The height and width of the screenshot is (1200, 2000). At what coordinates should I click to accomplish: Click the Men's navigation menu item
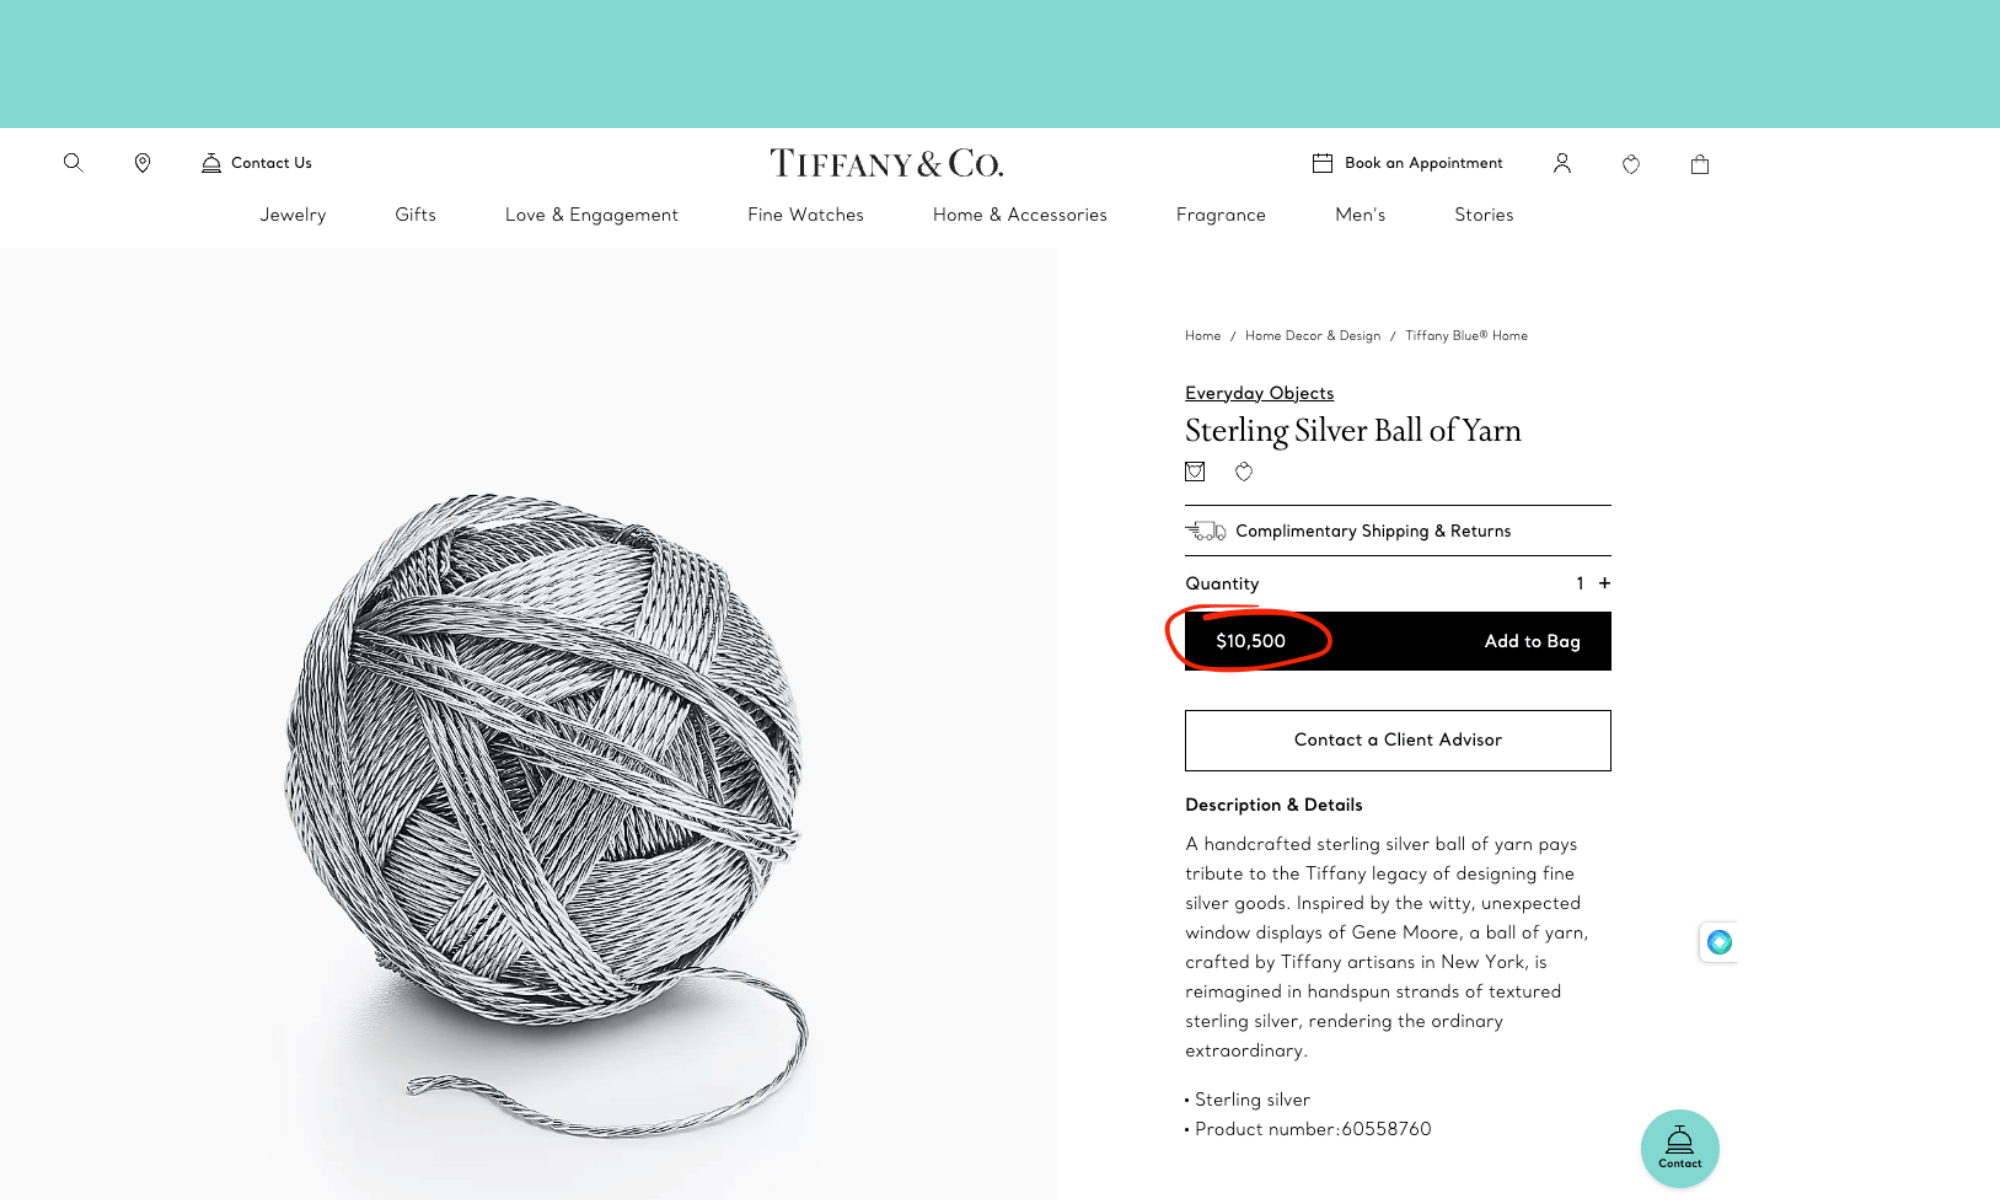[1359, 214]
